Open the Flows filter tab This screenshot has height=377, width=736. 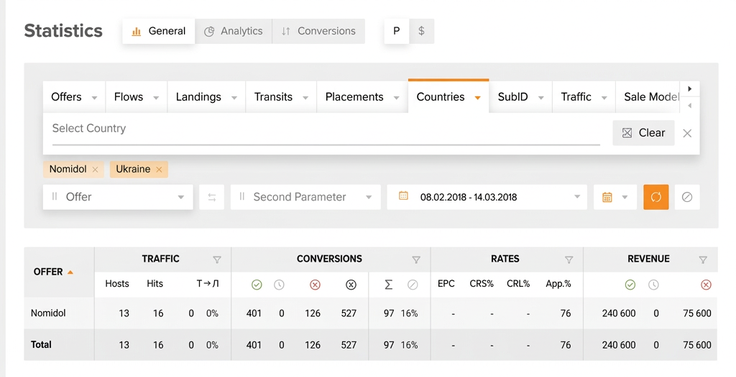(x=137, y=97)
